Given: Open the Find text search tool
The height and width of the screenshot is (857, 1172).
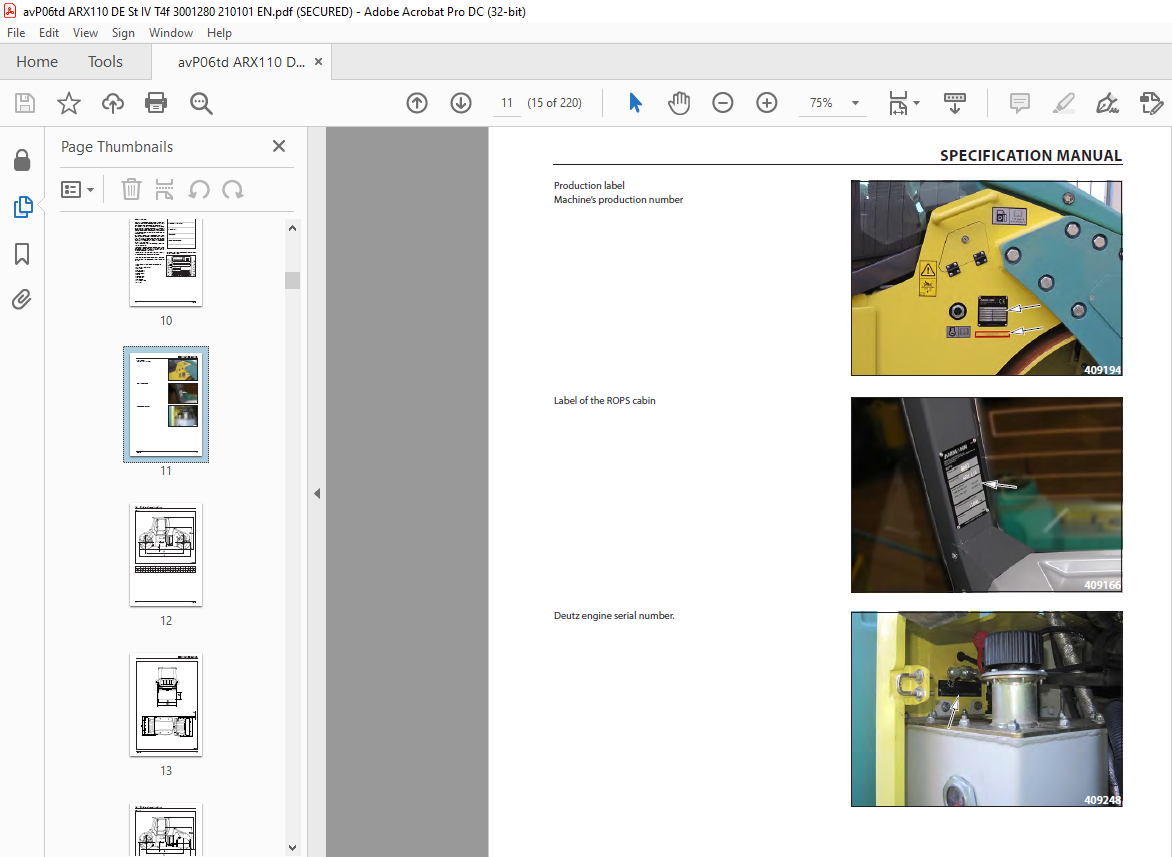Looking at the screenshot, I should [201, 103].
